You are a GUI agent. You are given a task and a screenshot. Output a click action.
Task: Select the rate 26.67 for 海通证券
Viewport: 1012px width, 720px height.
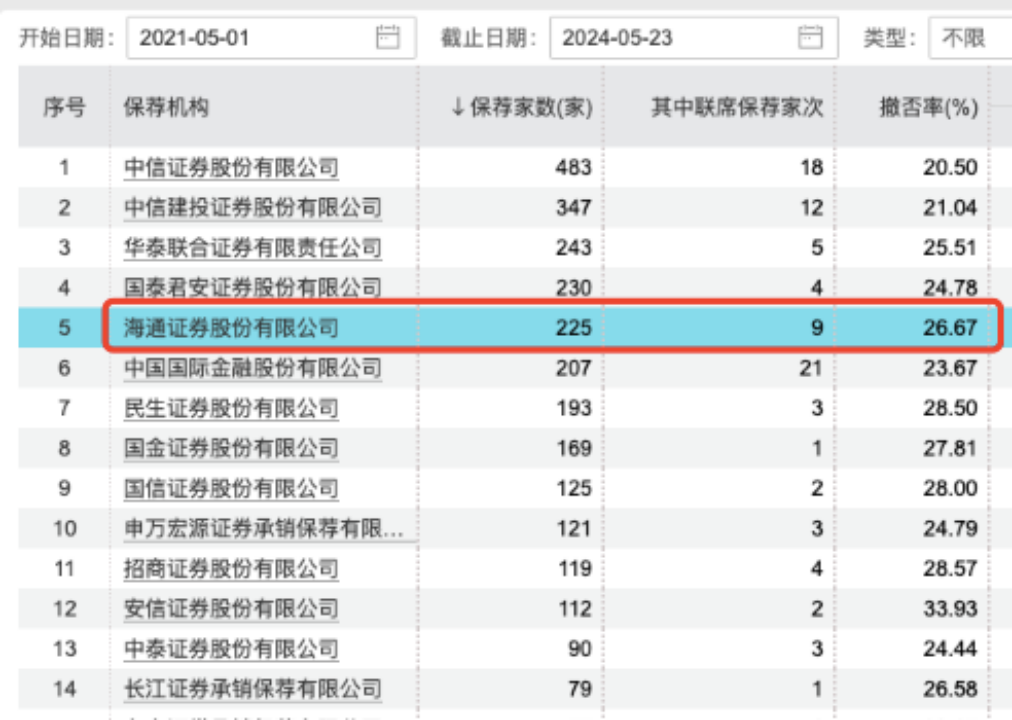[x=950, y=328]
